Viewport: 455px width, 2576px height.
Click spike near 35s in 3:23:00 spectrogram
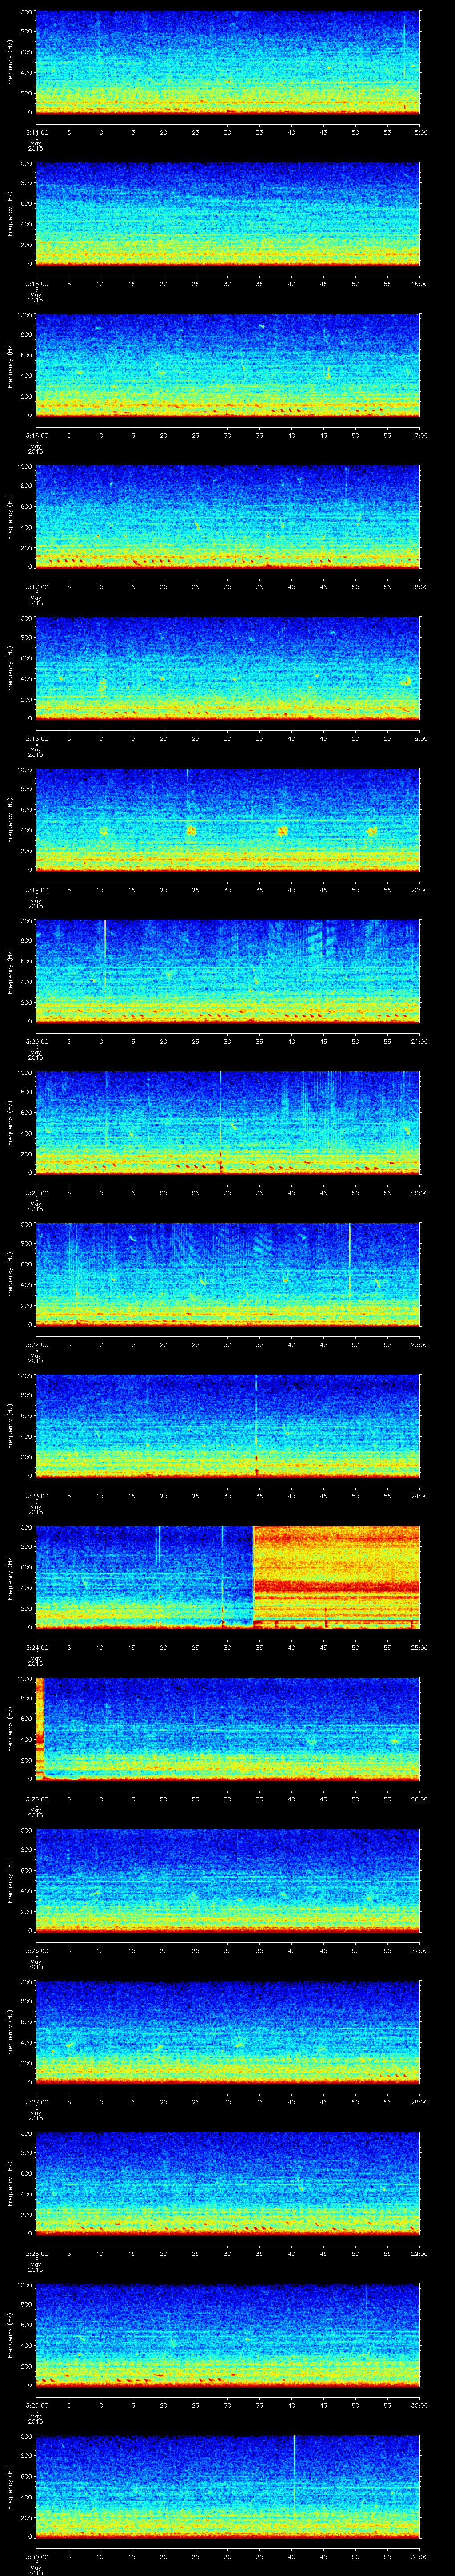tap(257, 1425)
